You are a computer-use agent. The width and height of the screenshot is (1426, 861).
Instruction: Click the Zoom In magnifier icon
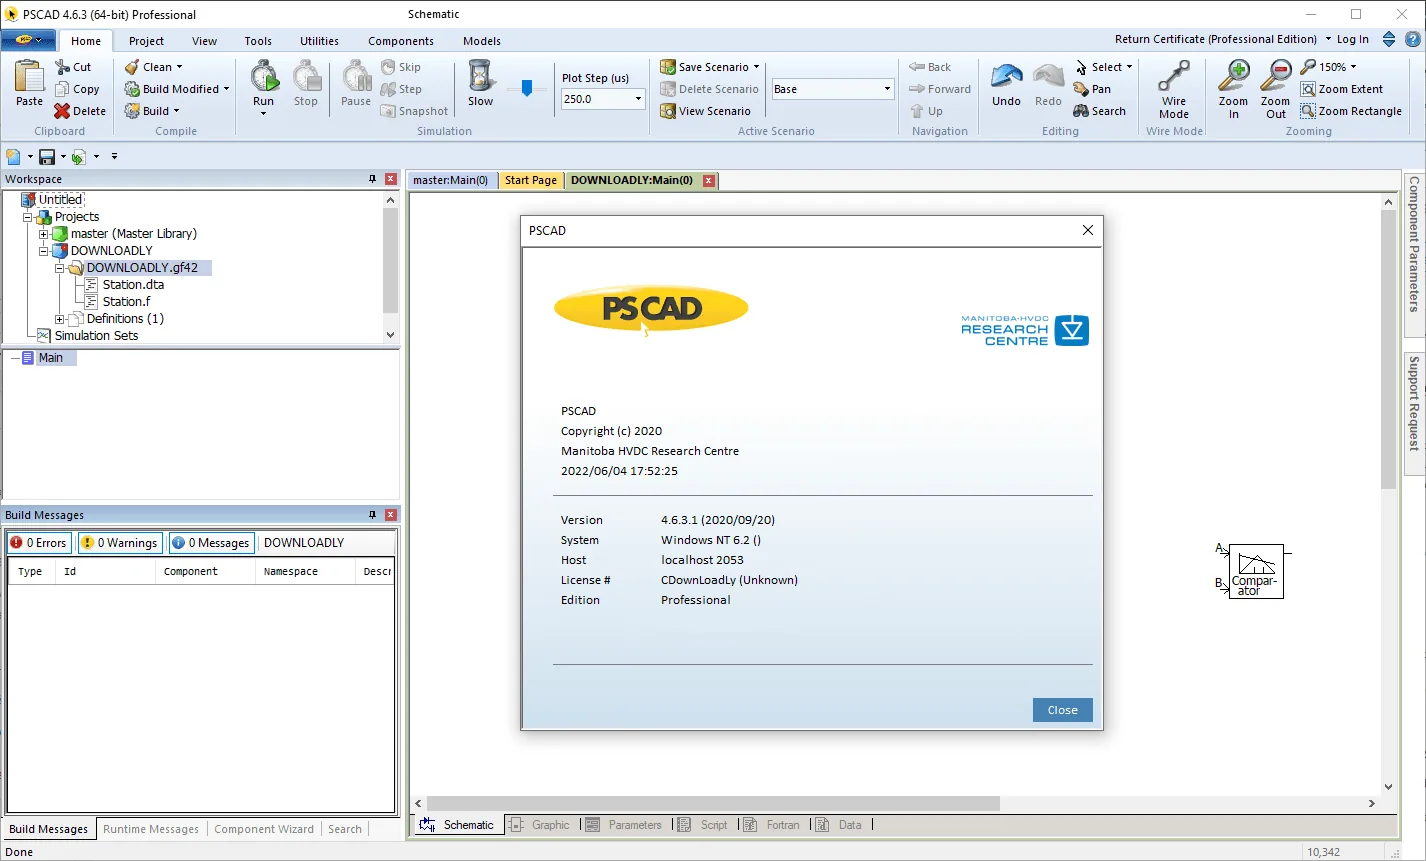(x=1234, y=76)
